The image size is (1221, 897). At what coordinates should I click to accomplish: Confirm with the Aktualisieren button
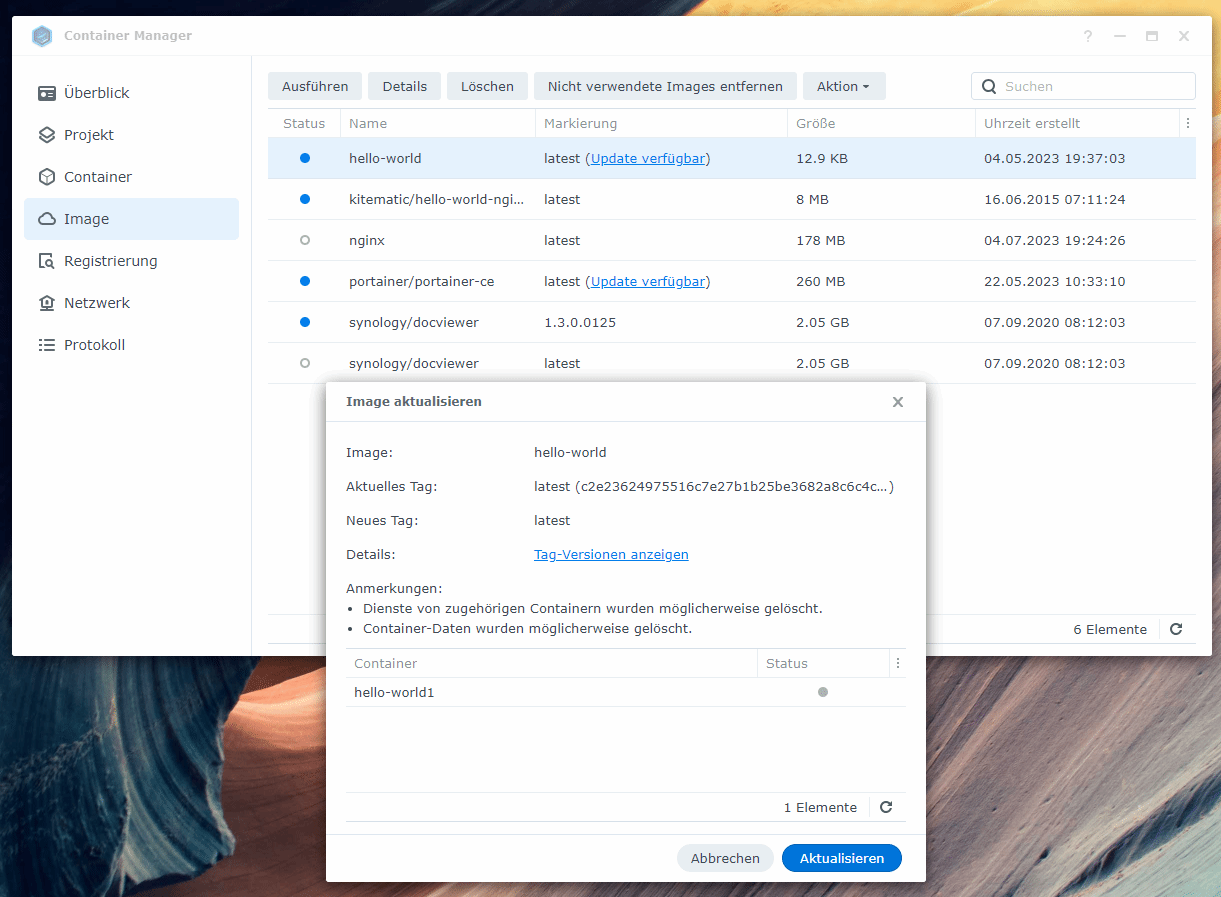tap(841, 858)
